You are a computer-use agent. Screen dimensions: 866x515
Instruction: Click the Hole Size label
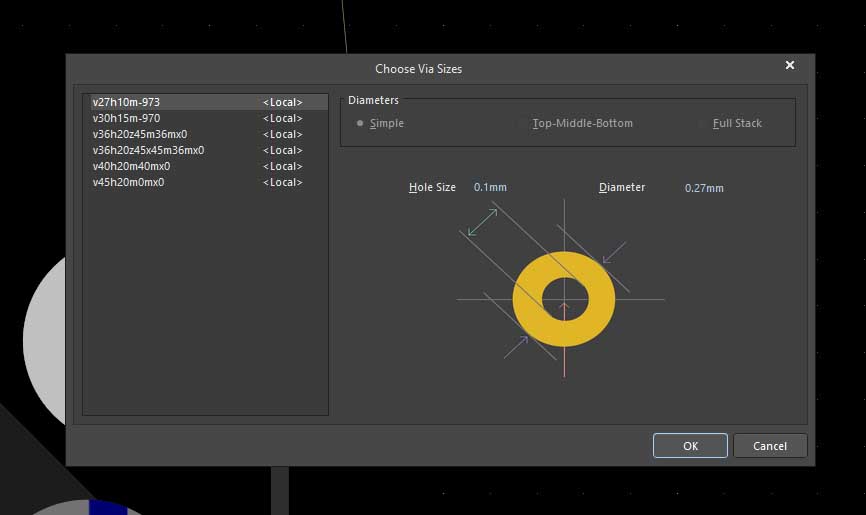432,187
